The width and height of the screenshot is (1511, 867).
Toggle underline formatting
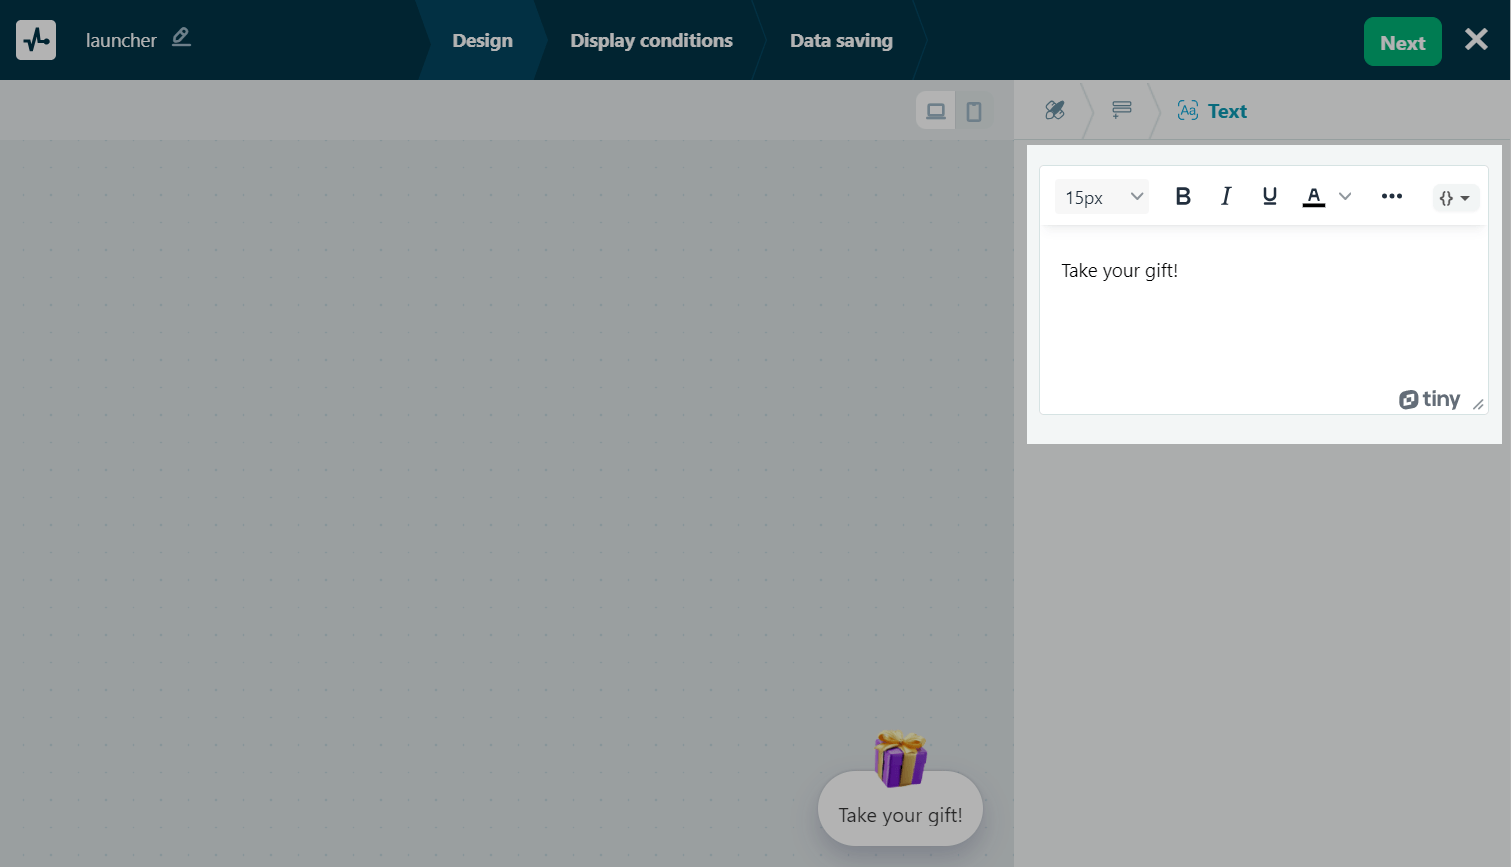1270,197
